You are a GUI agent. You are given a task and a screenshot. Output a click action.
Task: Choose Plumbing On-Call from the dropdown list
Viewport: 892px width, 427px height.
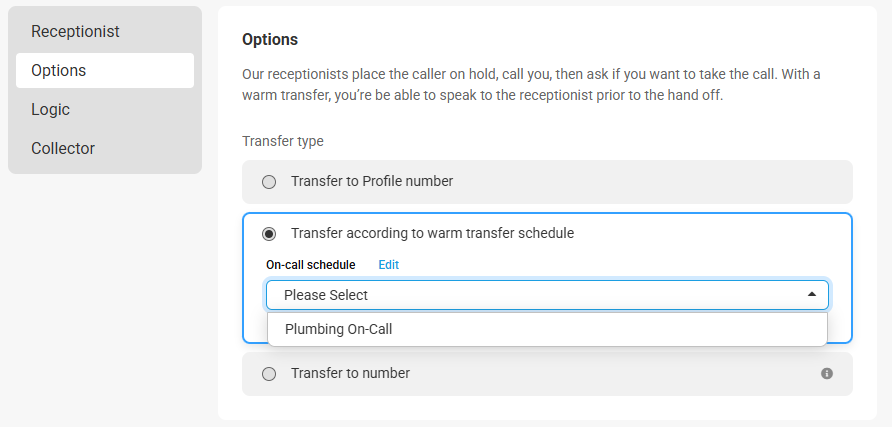point(547,329)
